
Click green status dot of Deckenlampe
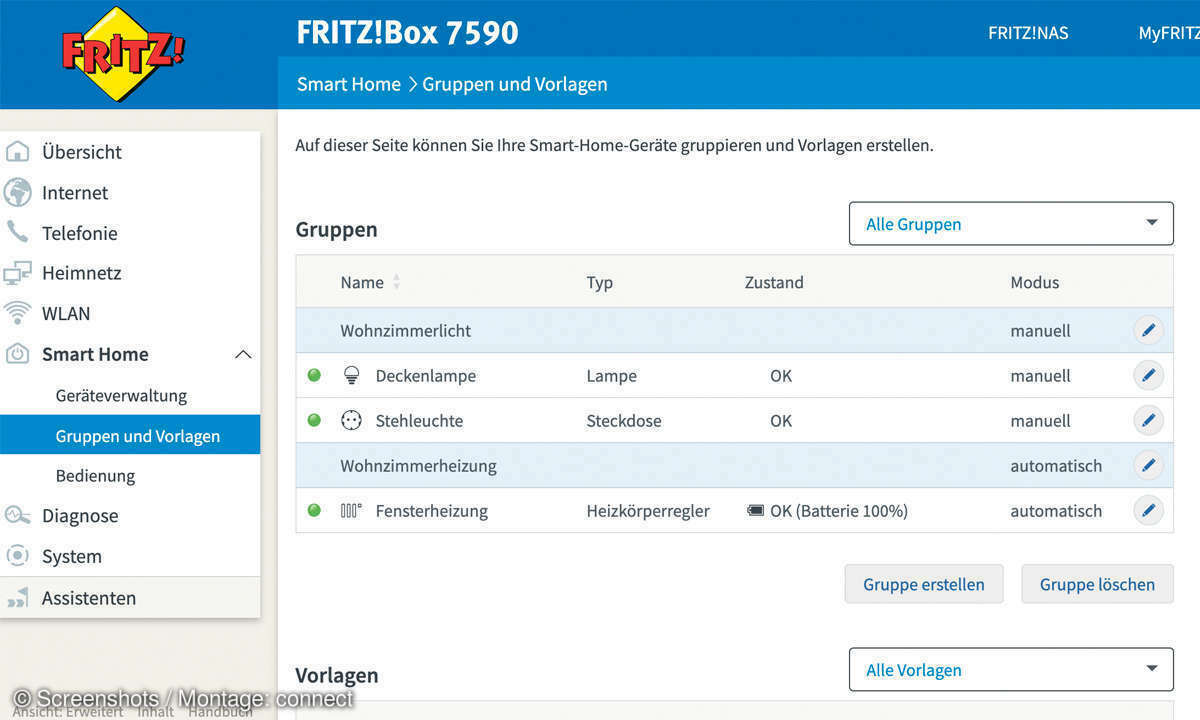pyautogui.click(x=314, y=376)
